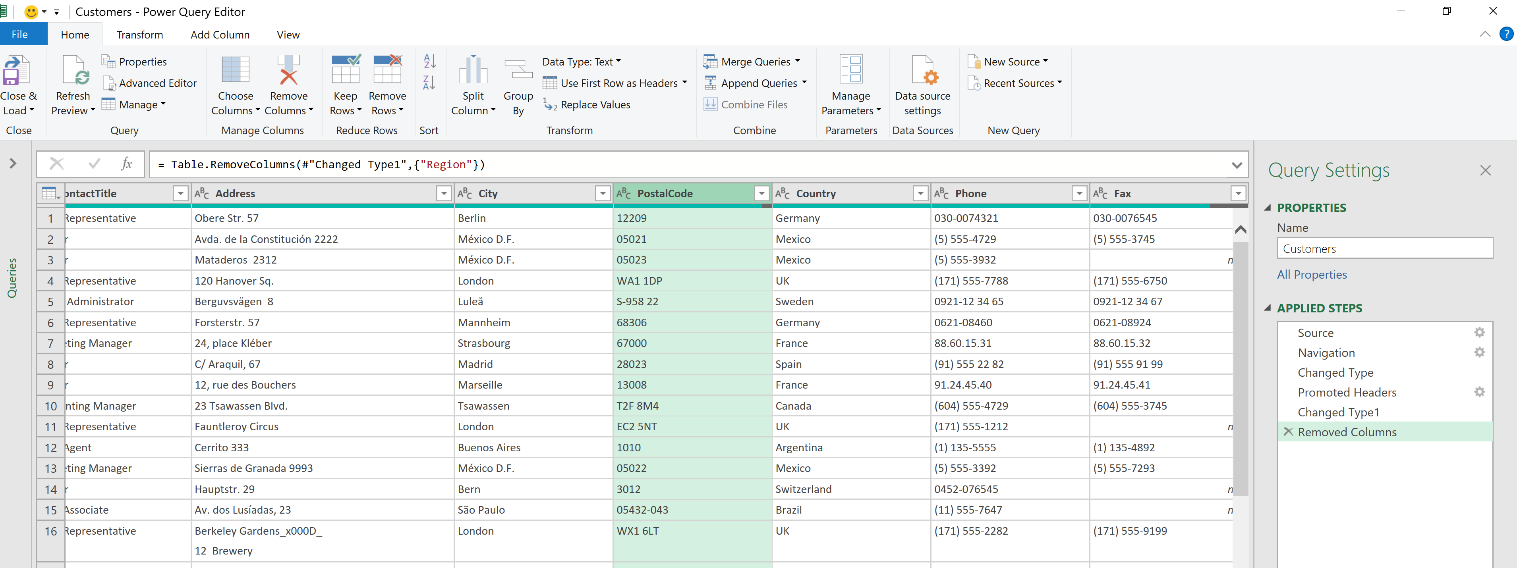The image size is (1517, 568).
Task: Open City column filter dropdown
Action: pos(603,194)
